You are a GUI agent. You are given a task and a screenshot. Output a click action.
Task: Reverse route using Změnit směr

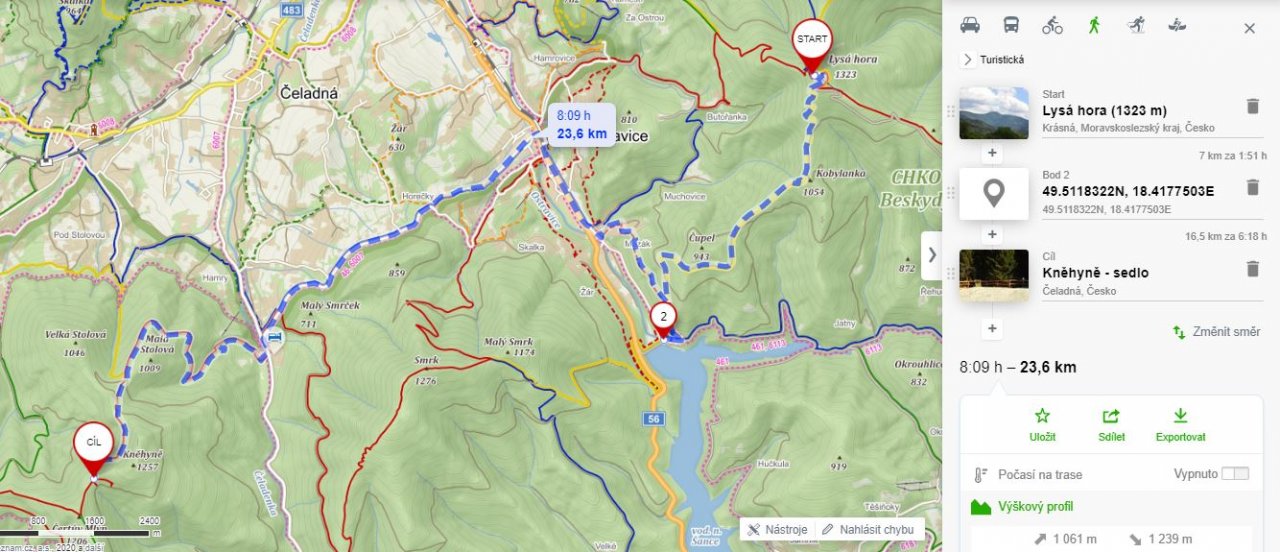[1216, 332]
